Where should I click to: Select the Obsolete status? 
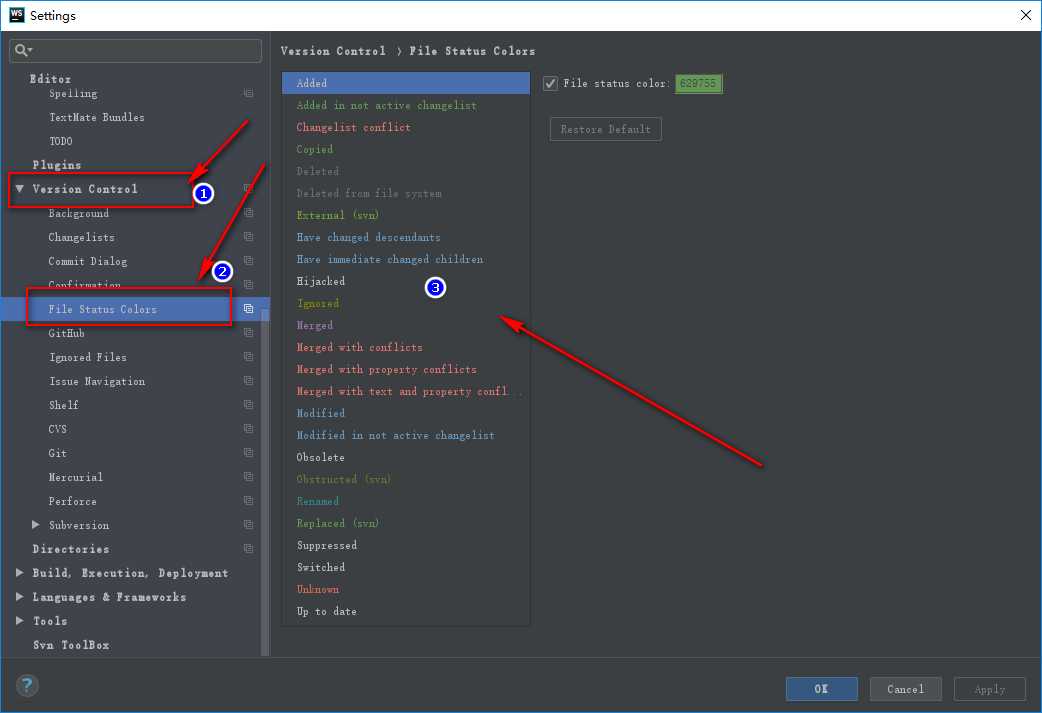(x=406, y=457)
